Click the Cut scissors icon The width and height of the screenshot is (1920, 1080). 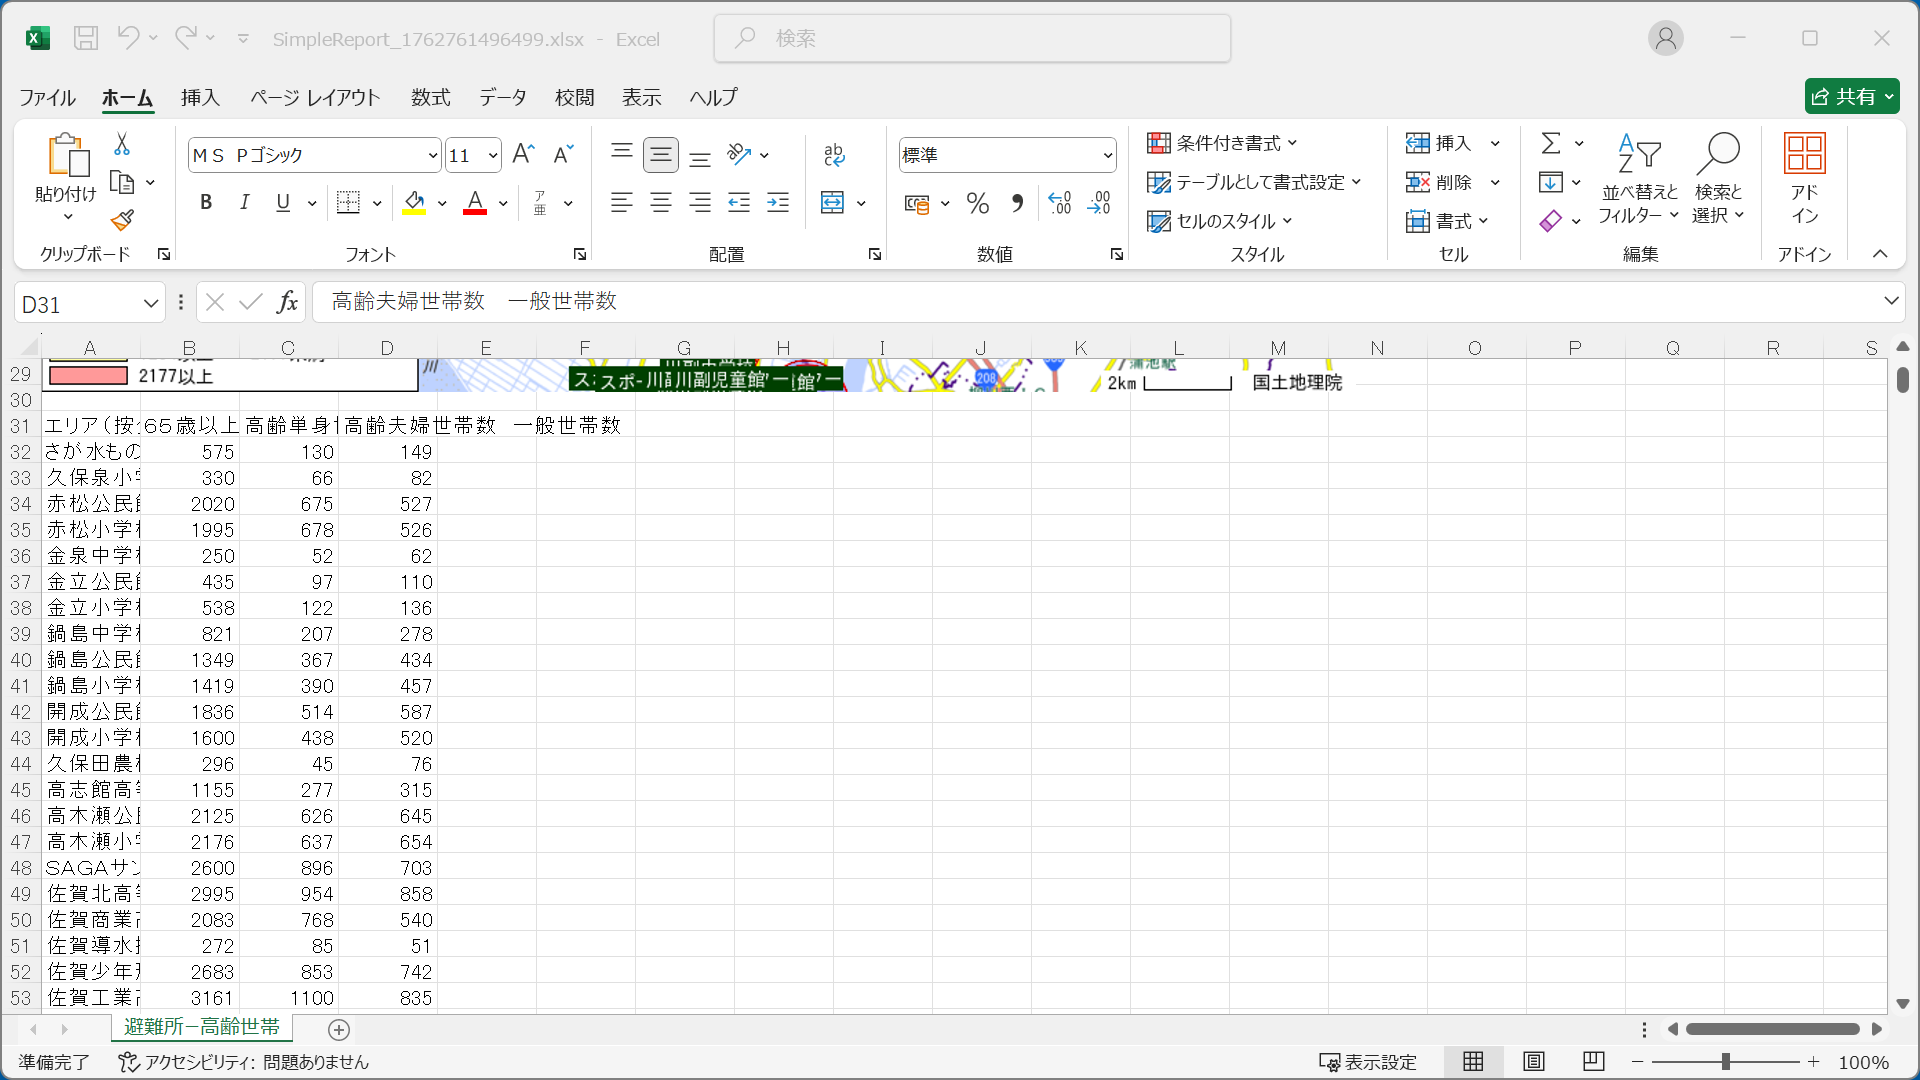122,145
